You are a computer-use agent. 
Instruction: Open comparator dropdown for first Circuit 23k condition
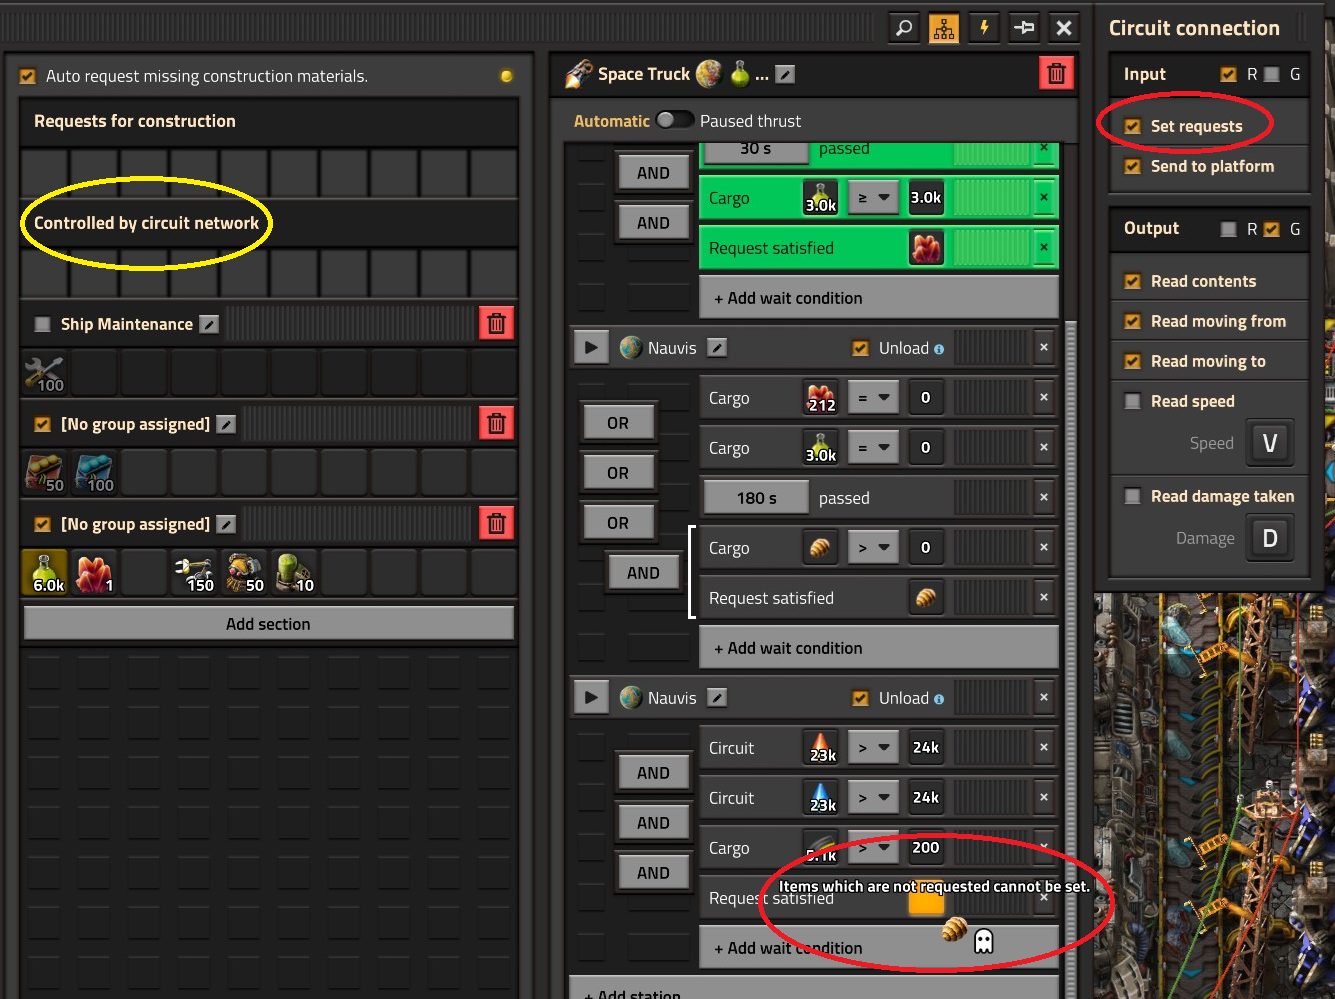pos(873,748)
